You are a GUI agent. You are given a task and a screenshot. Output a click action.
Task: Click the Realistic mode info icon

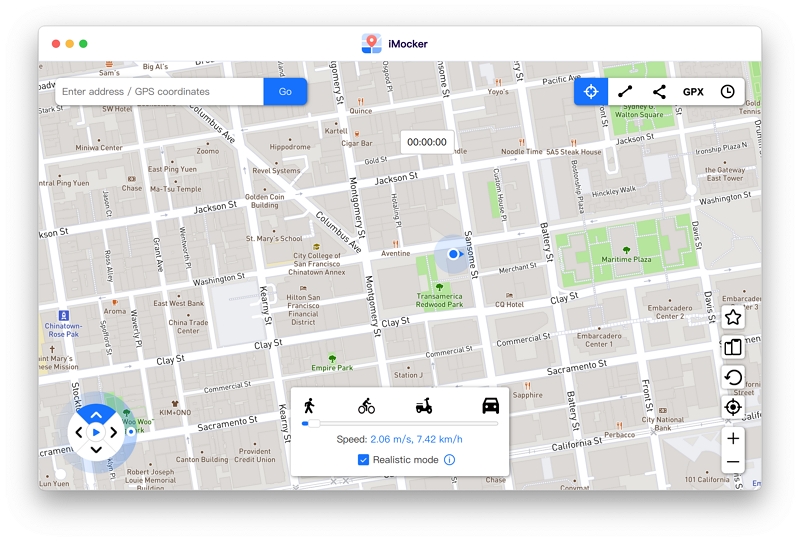pos(449,460)
